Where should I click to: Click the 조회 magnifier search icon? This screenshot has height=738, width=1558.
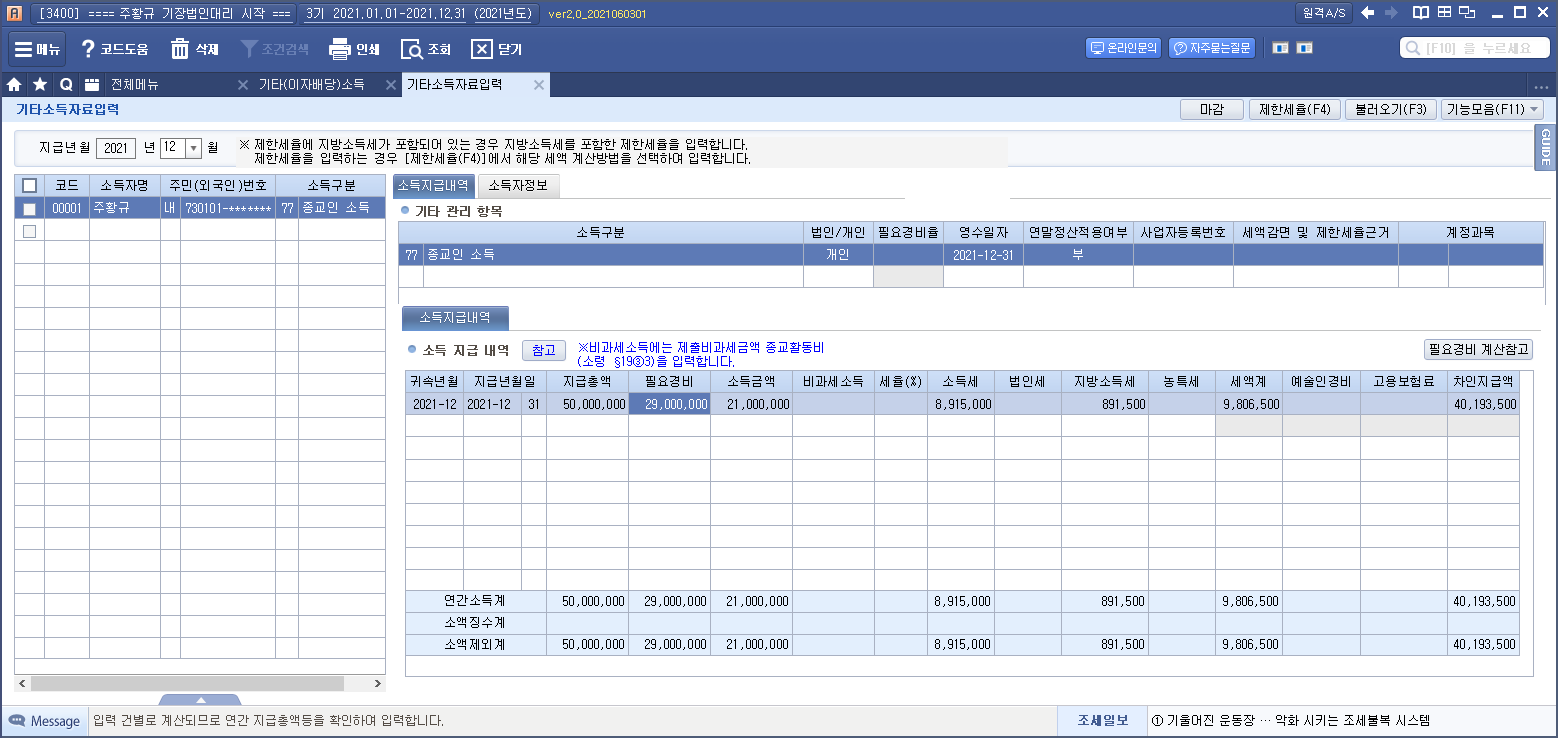pos(411,49)
